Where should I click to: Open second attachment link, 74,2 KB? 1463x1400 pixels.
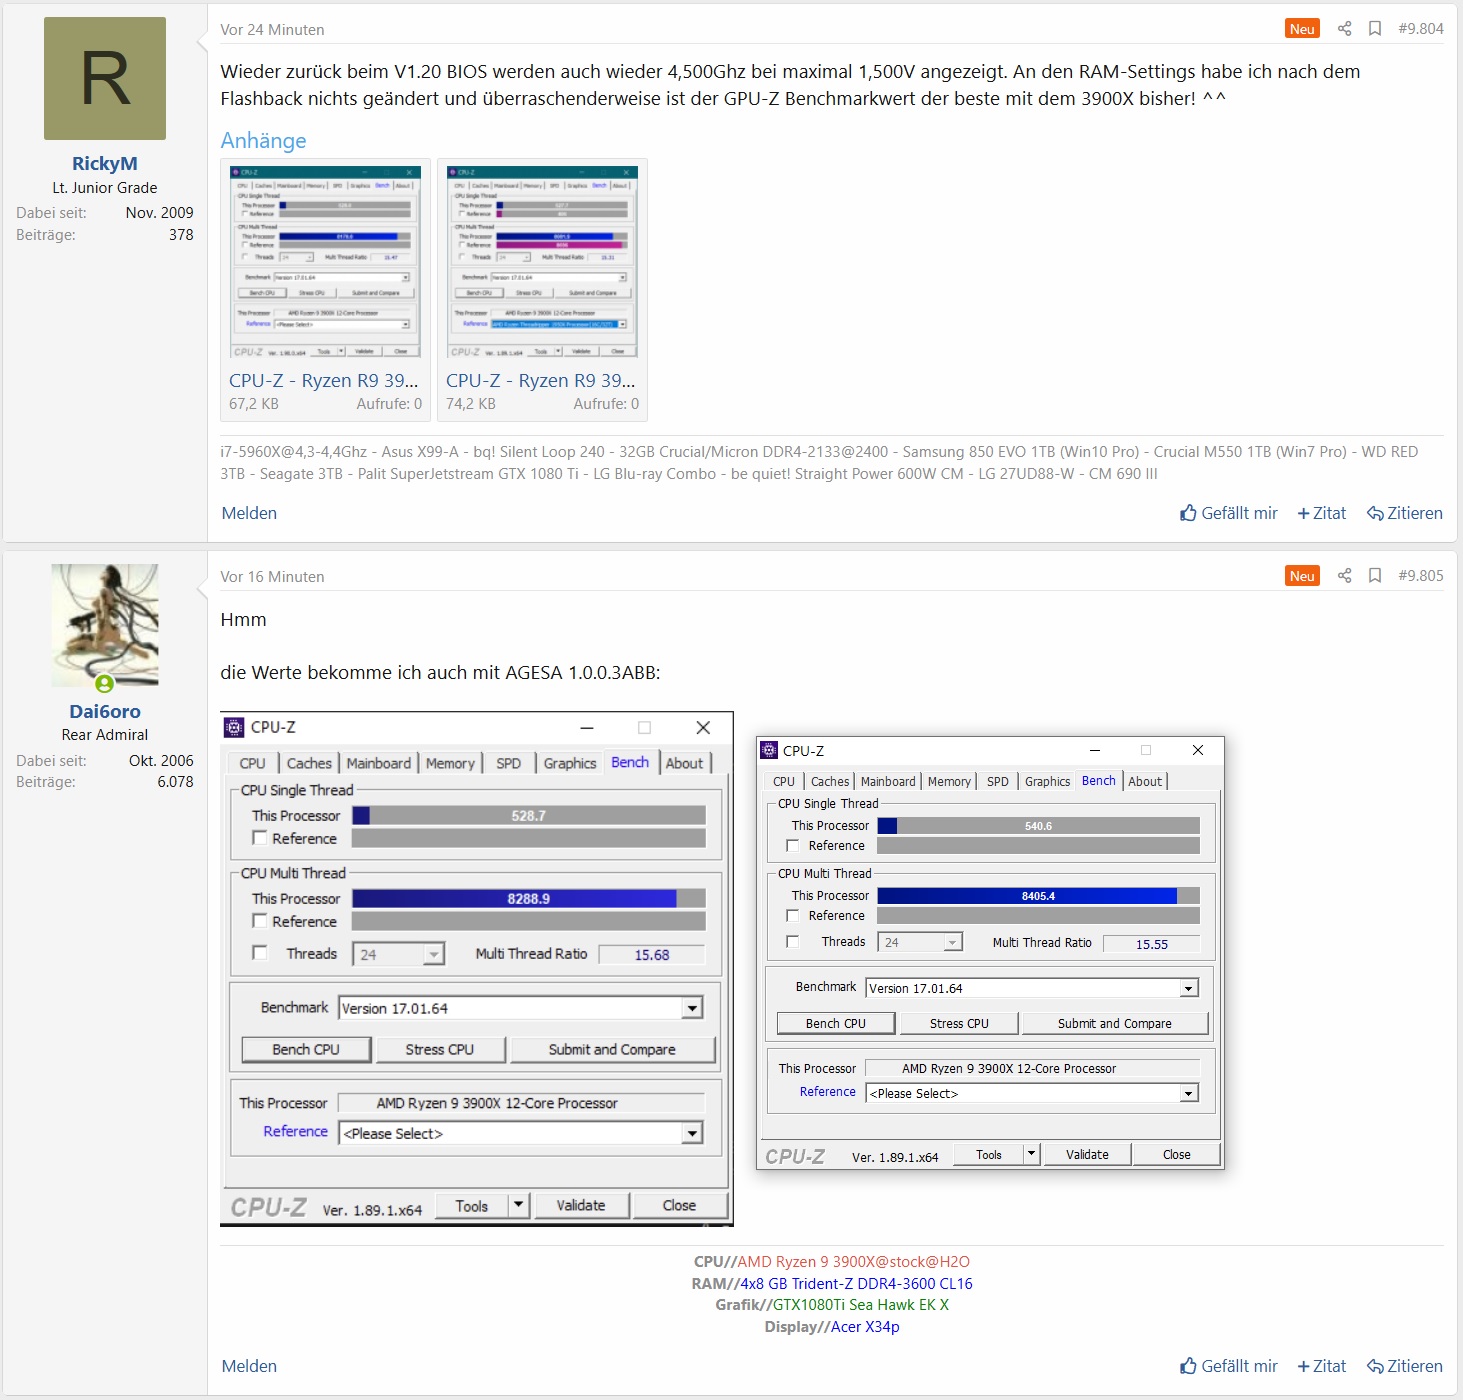tap(541, 380)
